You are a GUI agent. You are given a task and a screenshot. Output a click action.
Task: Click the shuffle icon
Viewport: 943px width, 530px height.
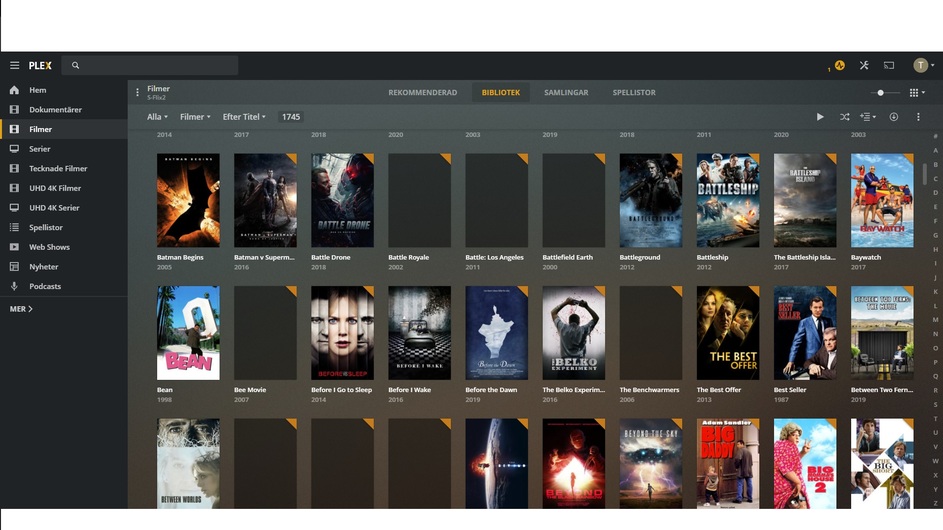[x=844, y=117]
